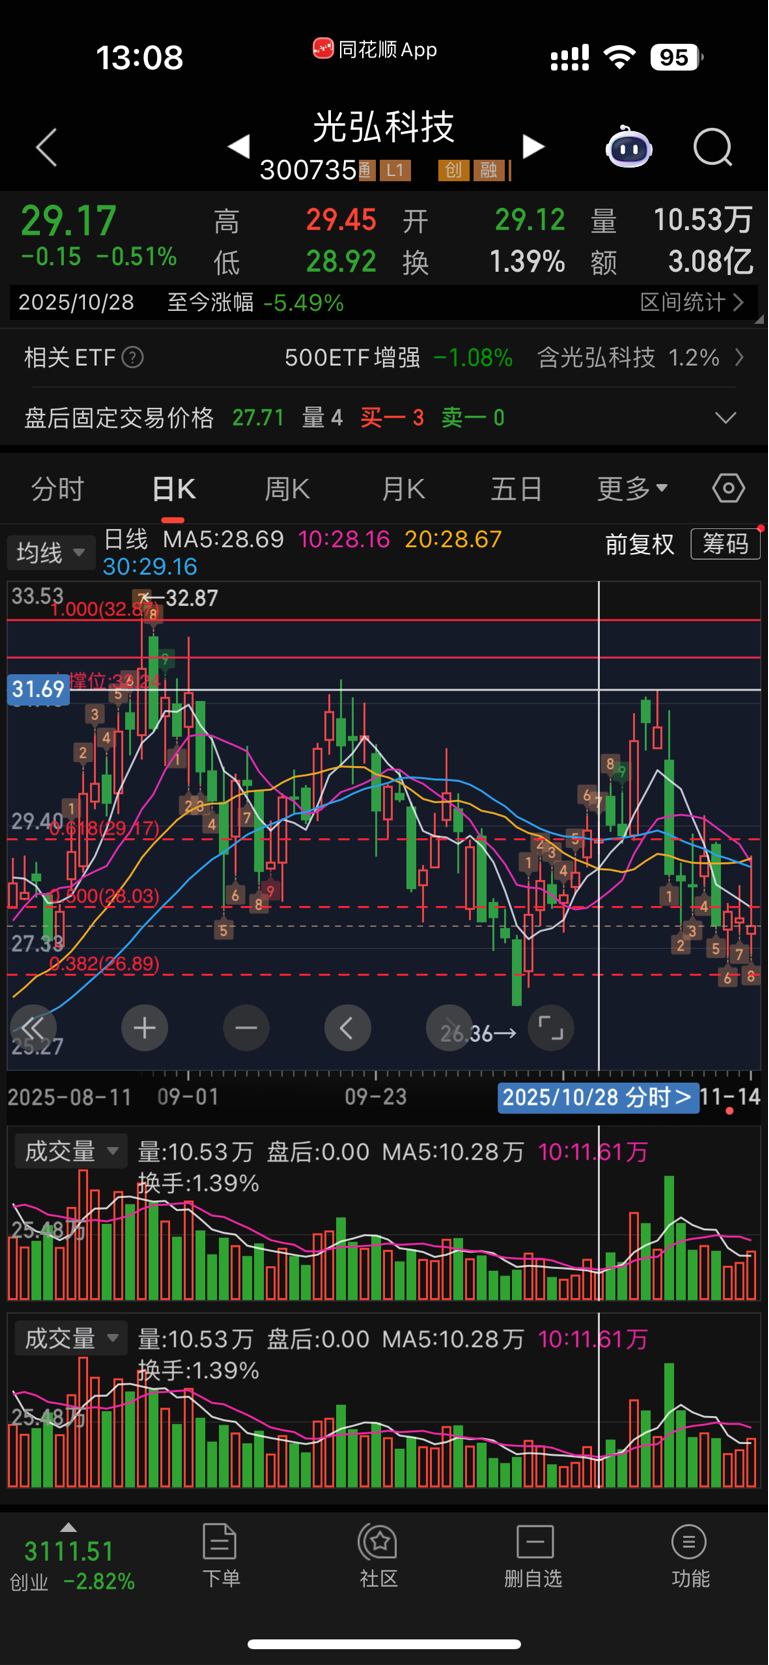Tap the 0.382(26.89) Fibonacci level label
769x1665 pixels.
click(x=104, y=964)
